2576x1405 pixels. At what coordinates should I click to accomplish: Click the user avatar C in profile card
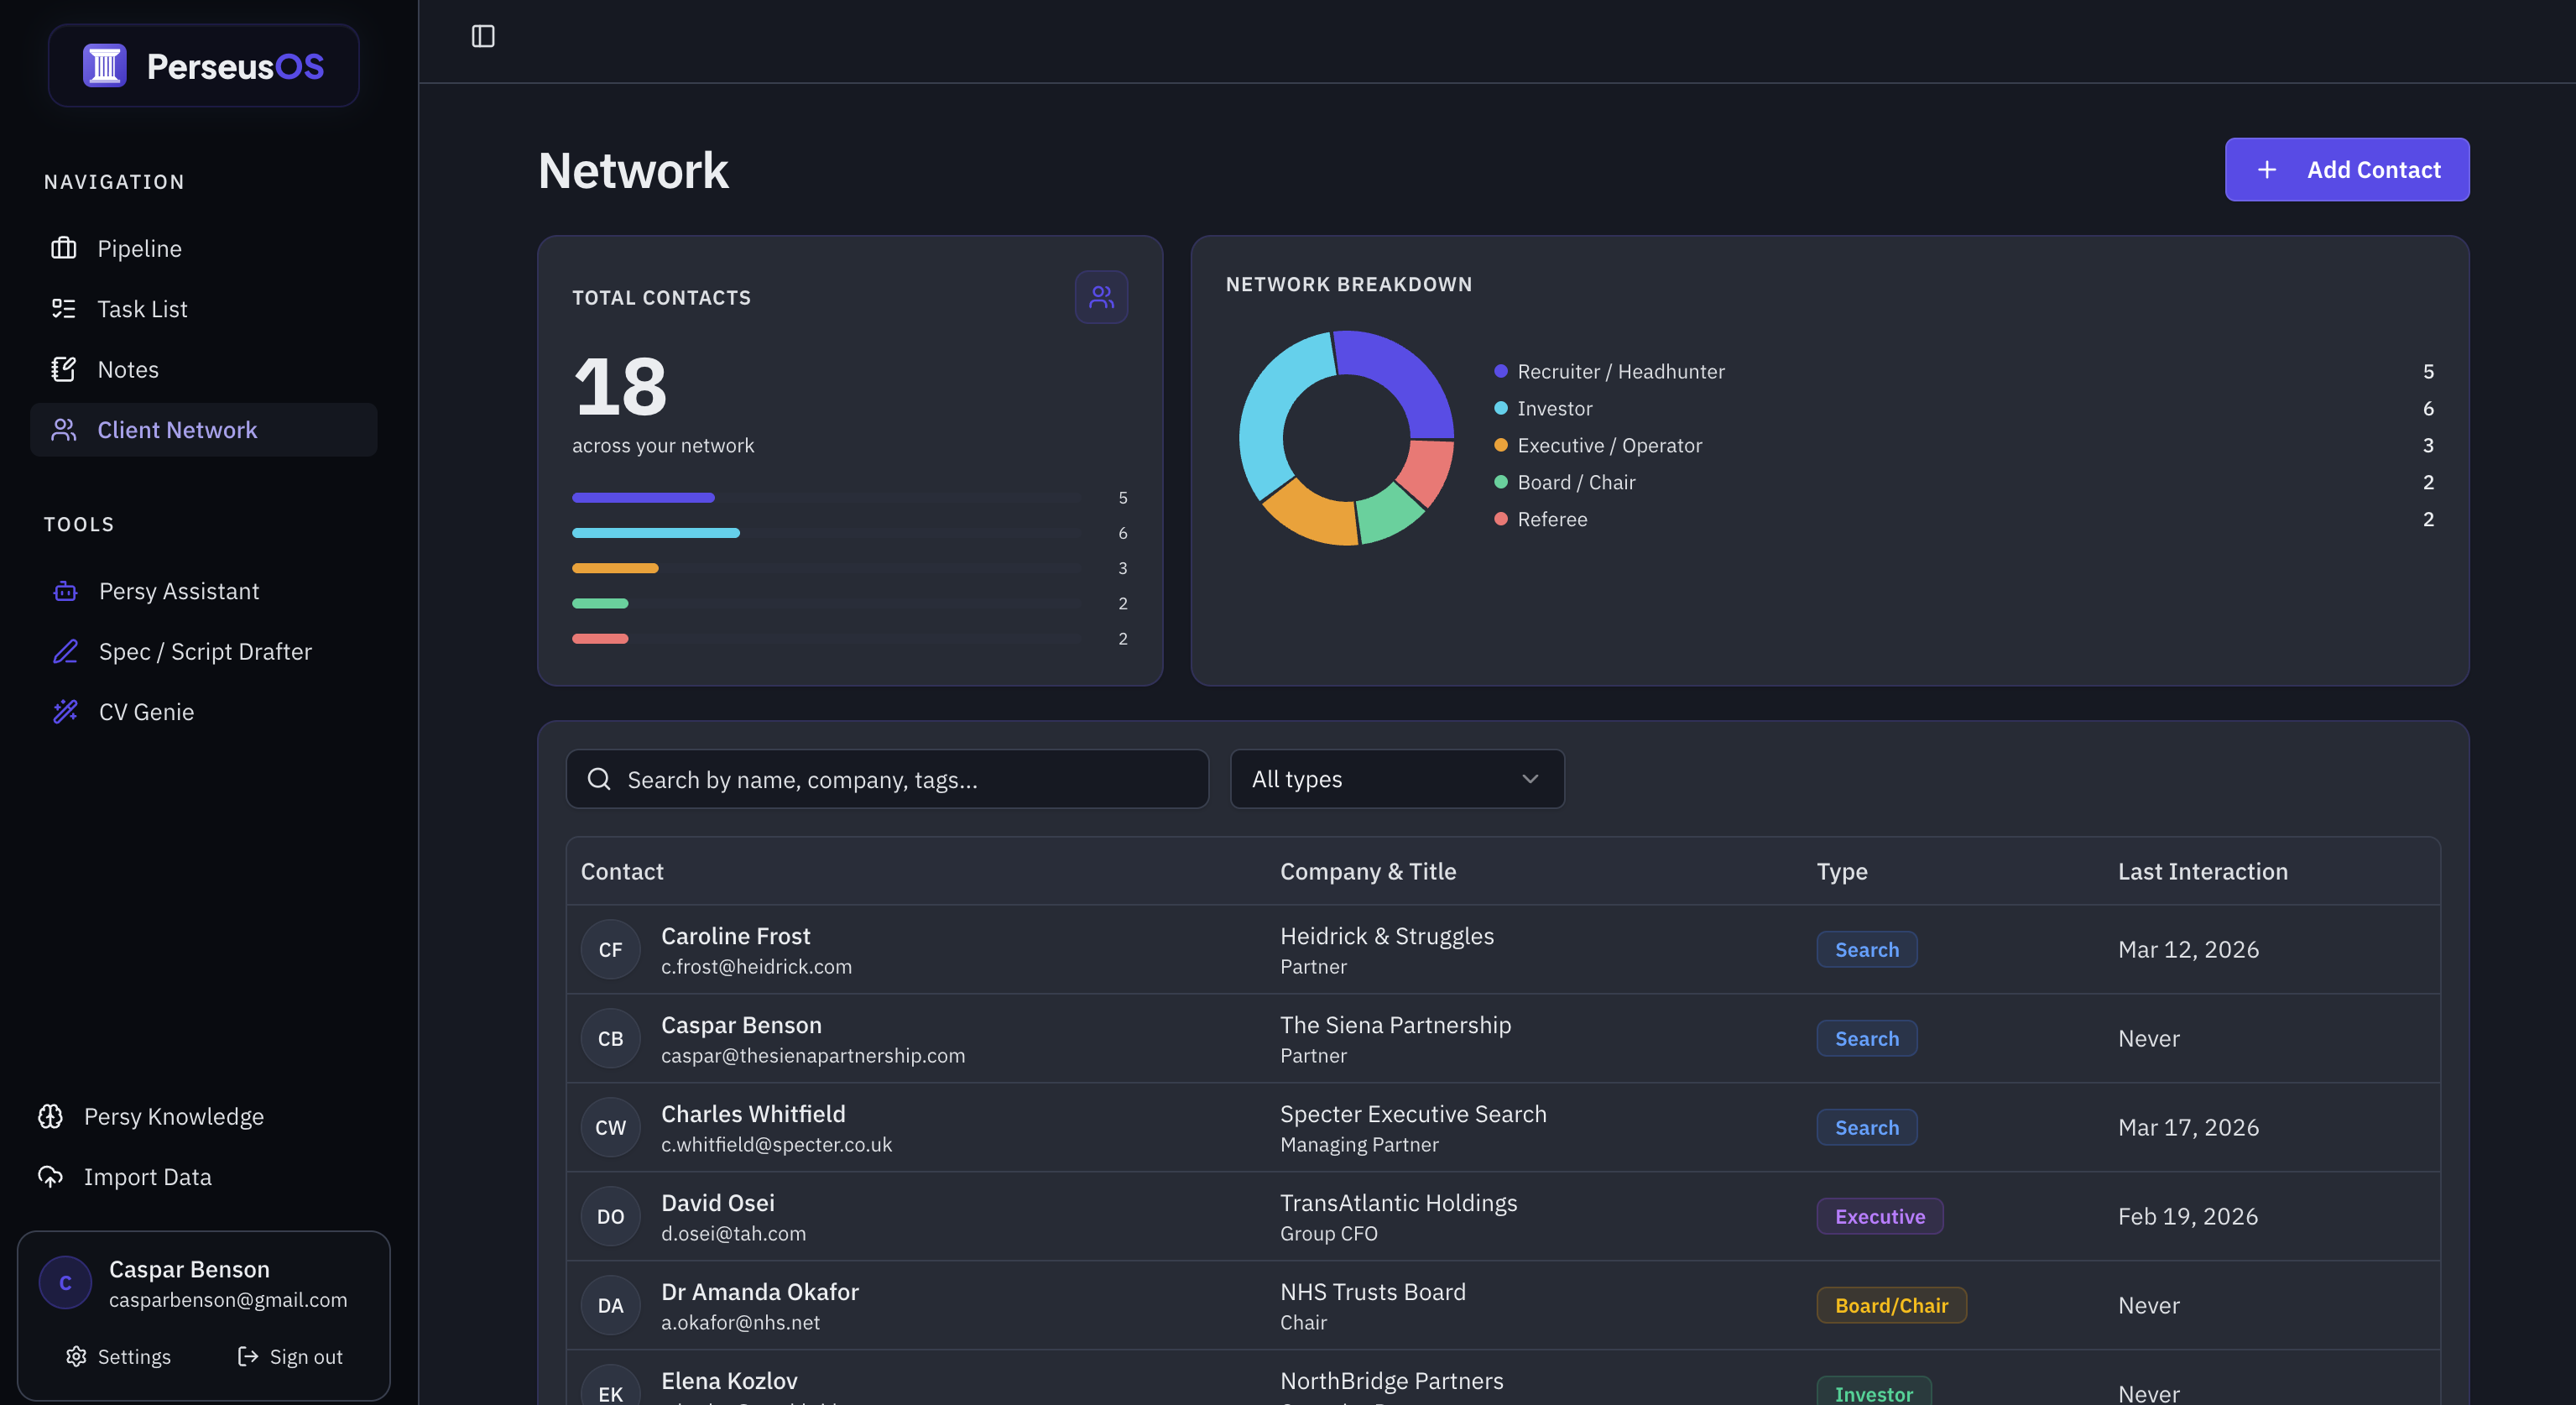click(65, 1283)
